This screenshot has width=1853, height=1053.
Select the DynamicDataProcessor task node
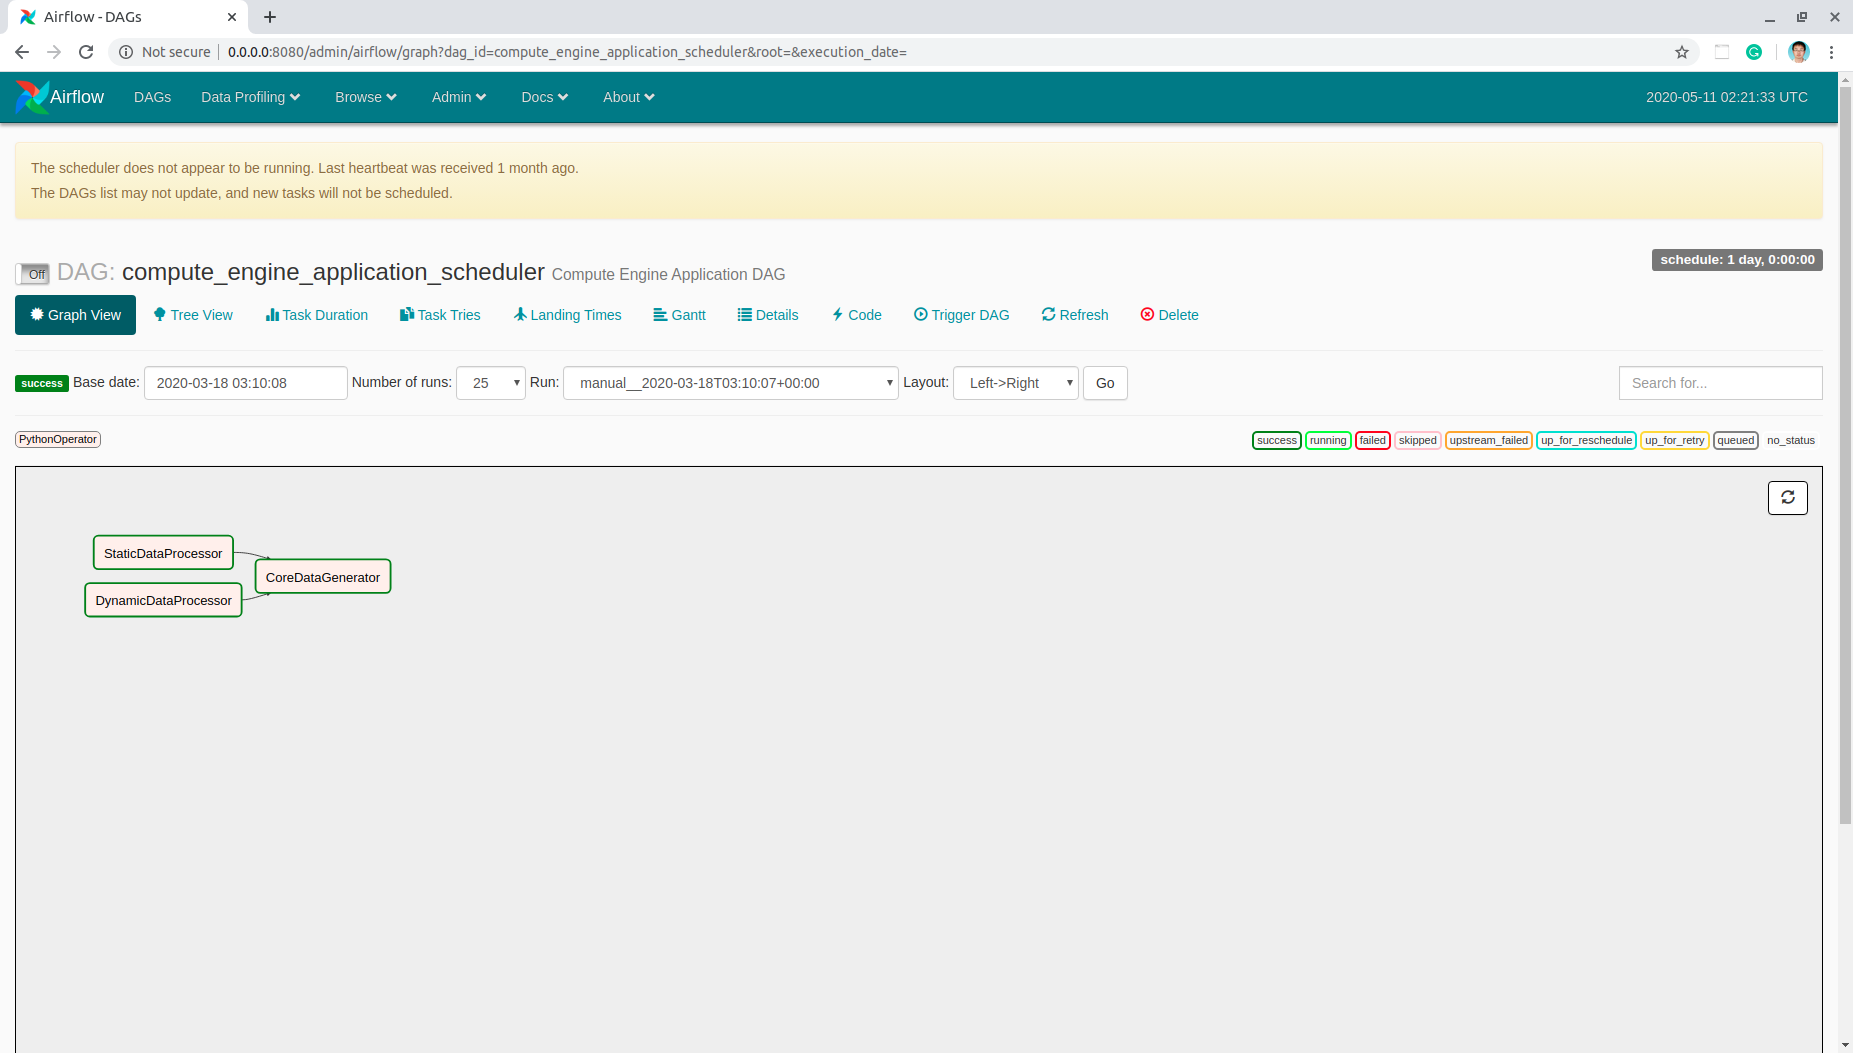[x=163, y=600]
